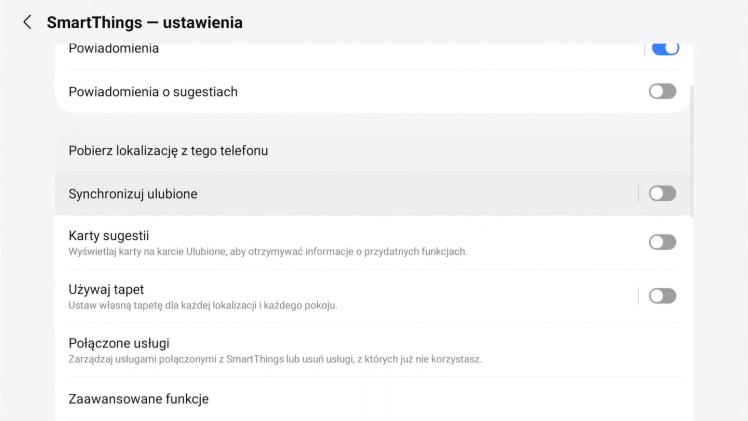Turn off the Powiadomienia switch
Viewport: 748px width, 421px height.
(x=664, y=48)
